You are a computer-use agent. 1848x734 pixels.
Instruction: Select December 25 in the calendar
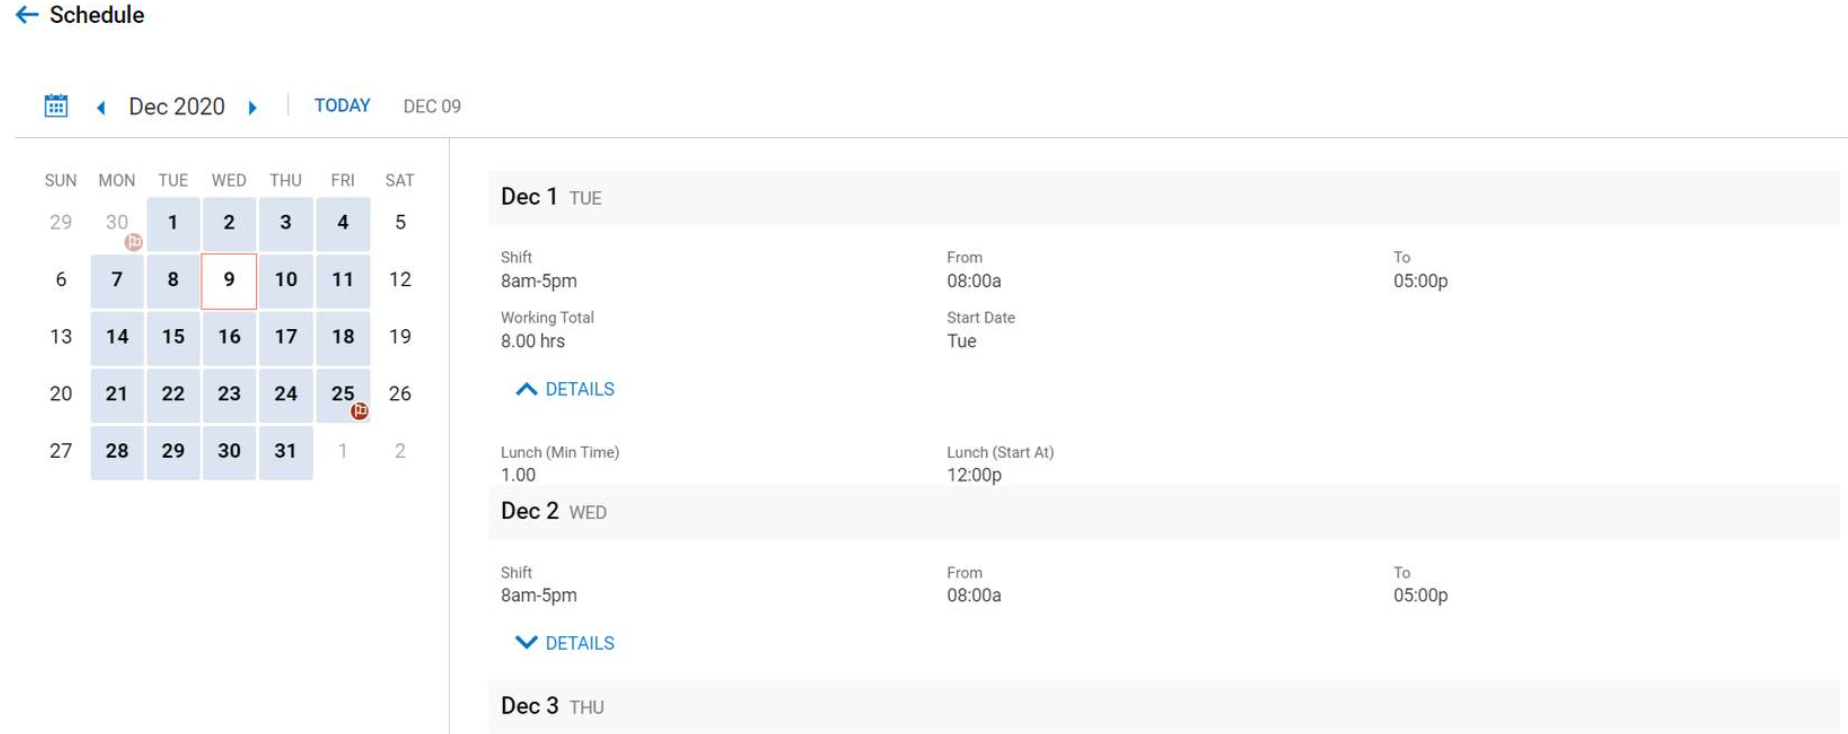tap(343, 394)
